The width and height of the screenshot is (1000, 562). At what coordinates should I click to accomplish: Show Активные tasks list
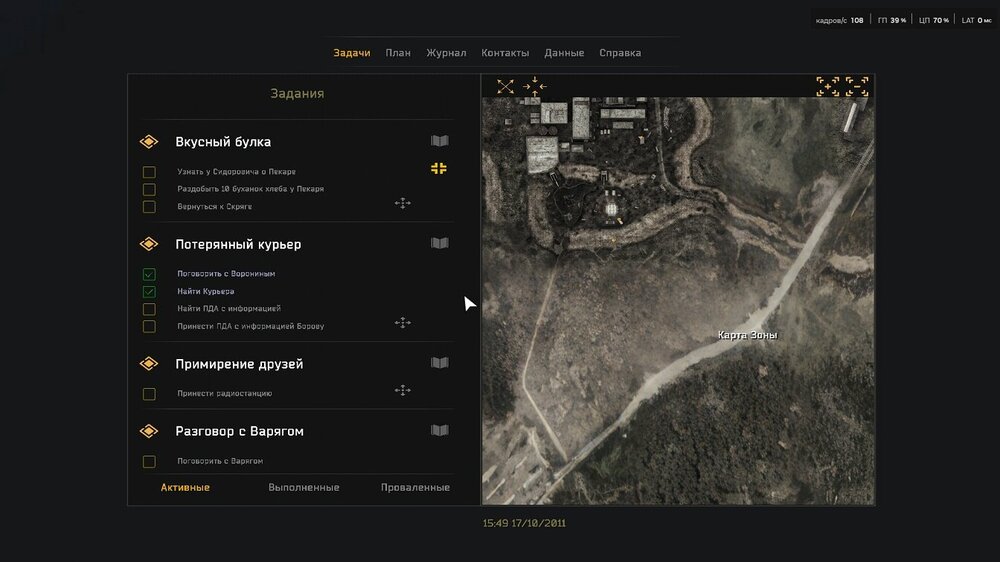coord(185,487)
